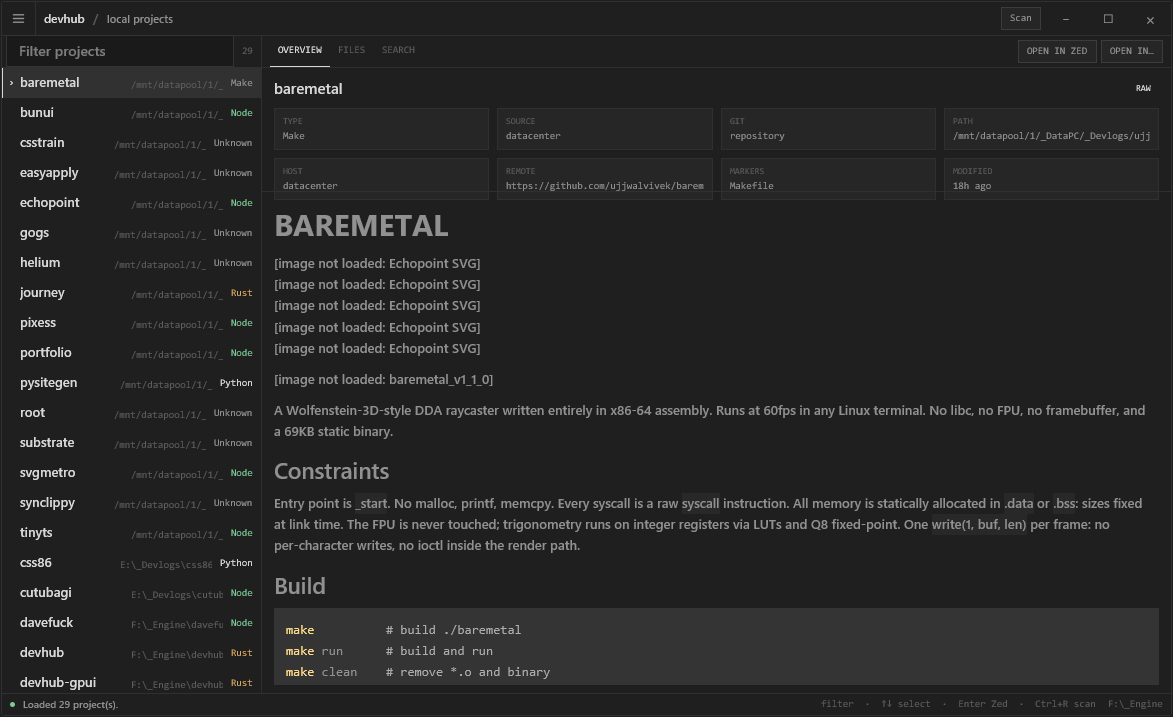The height and width of the screenshot is (717, 1173).
Task: Open the hamburger menu icon
Action: click(x=19, y=19)
